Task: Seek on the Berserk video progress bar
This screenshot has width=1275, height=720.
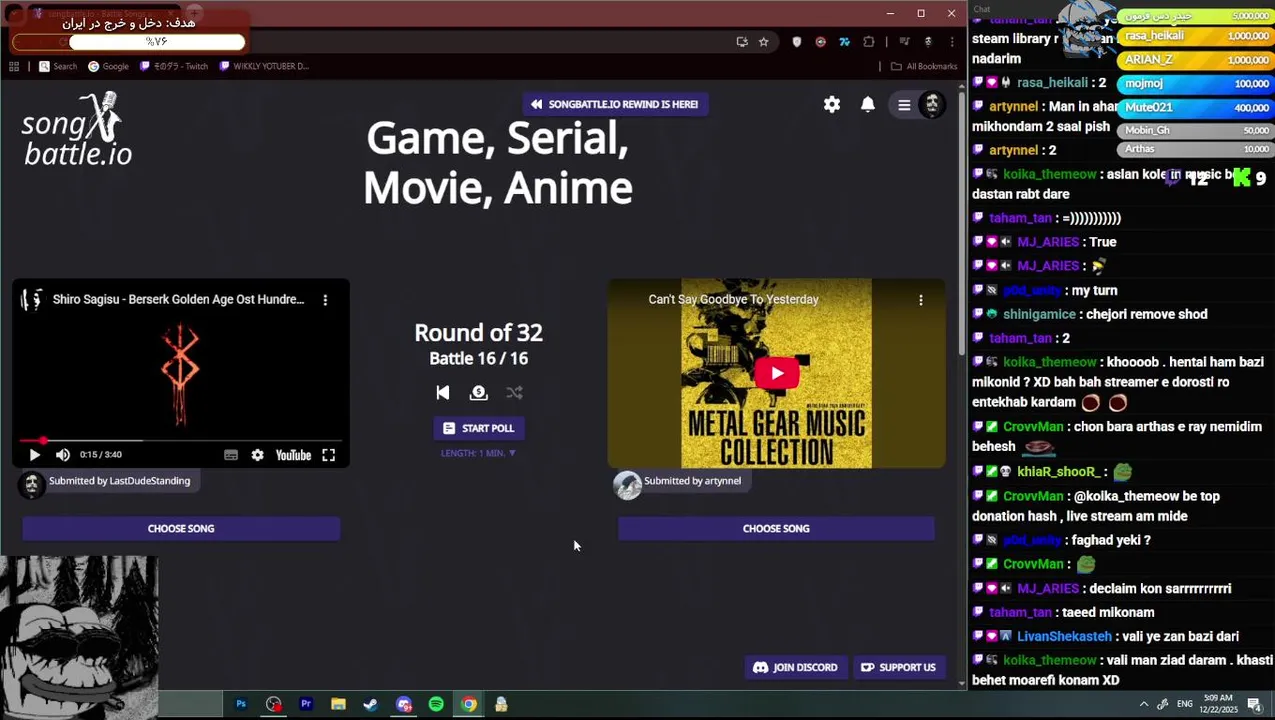Action: pos(181,440)
